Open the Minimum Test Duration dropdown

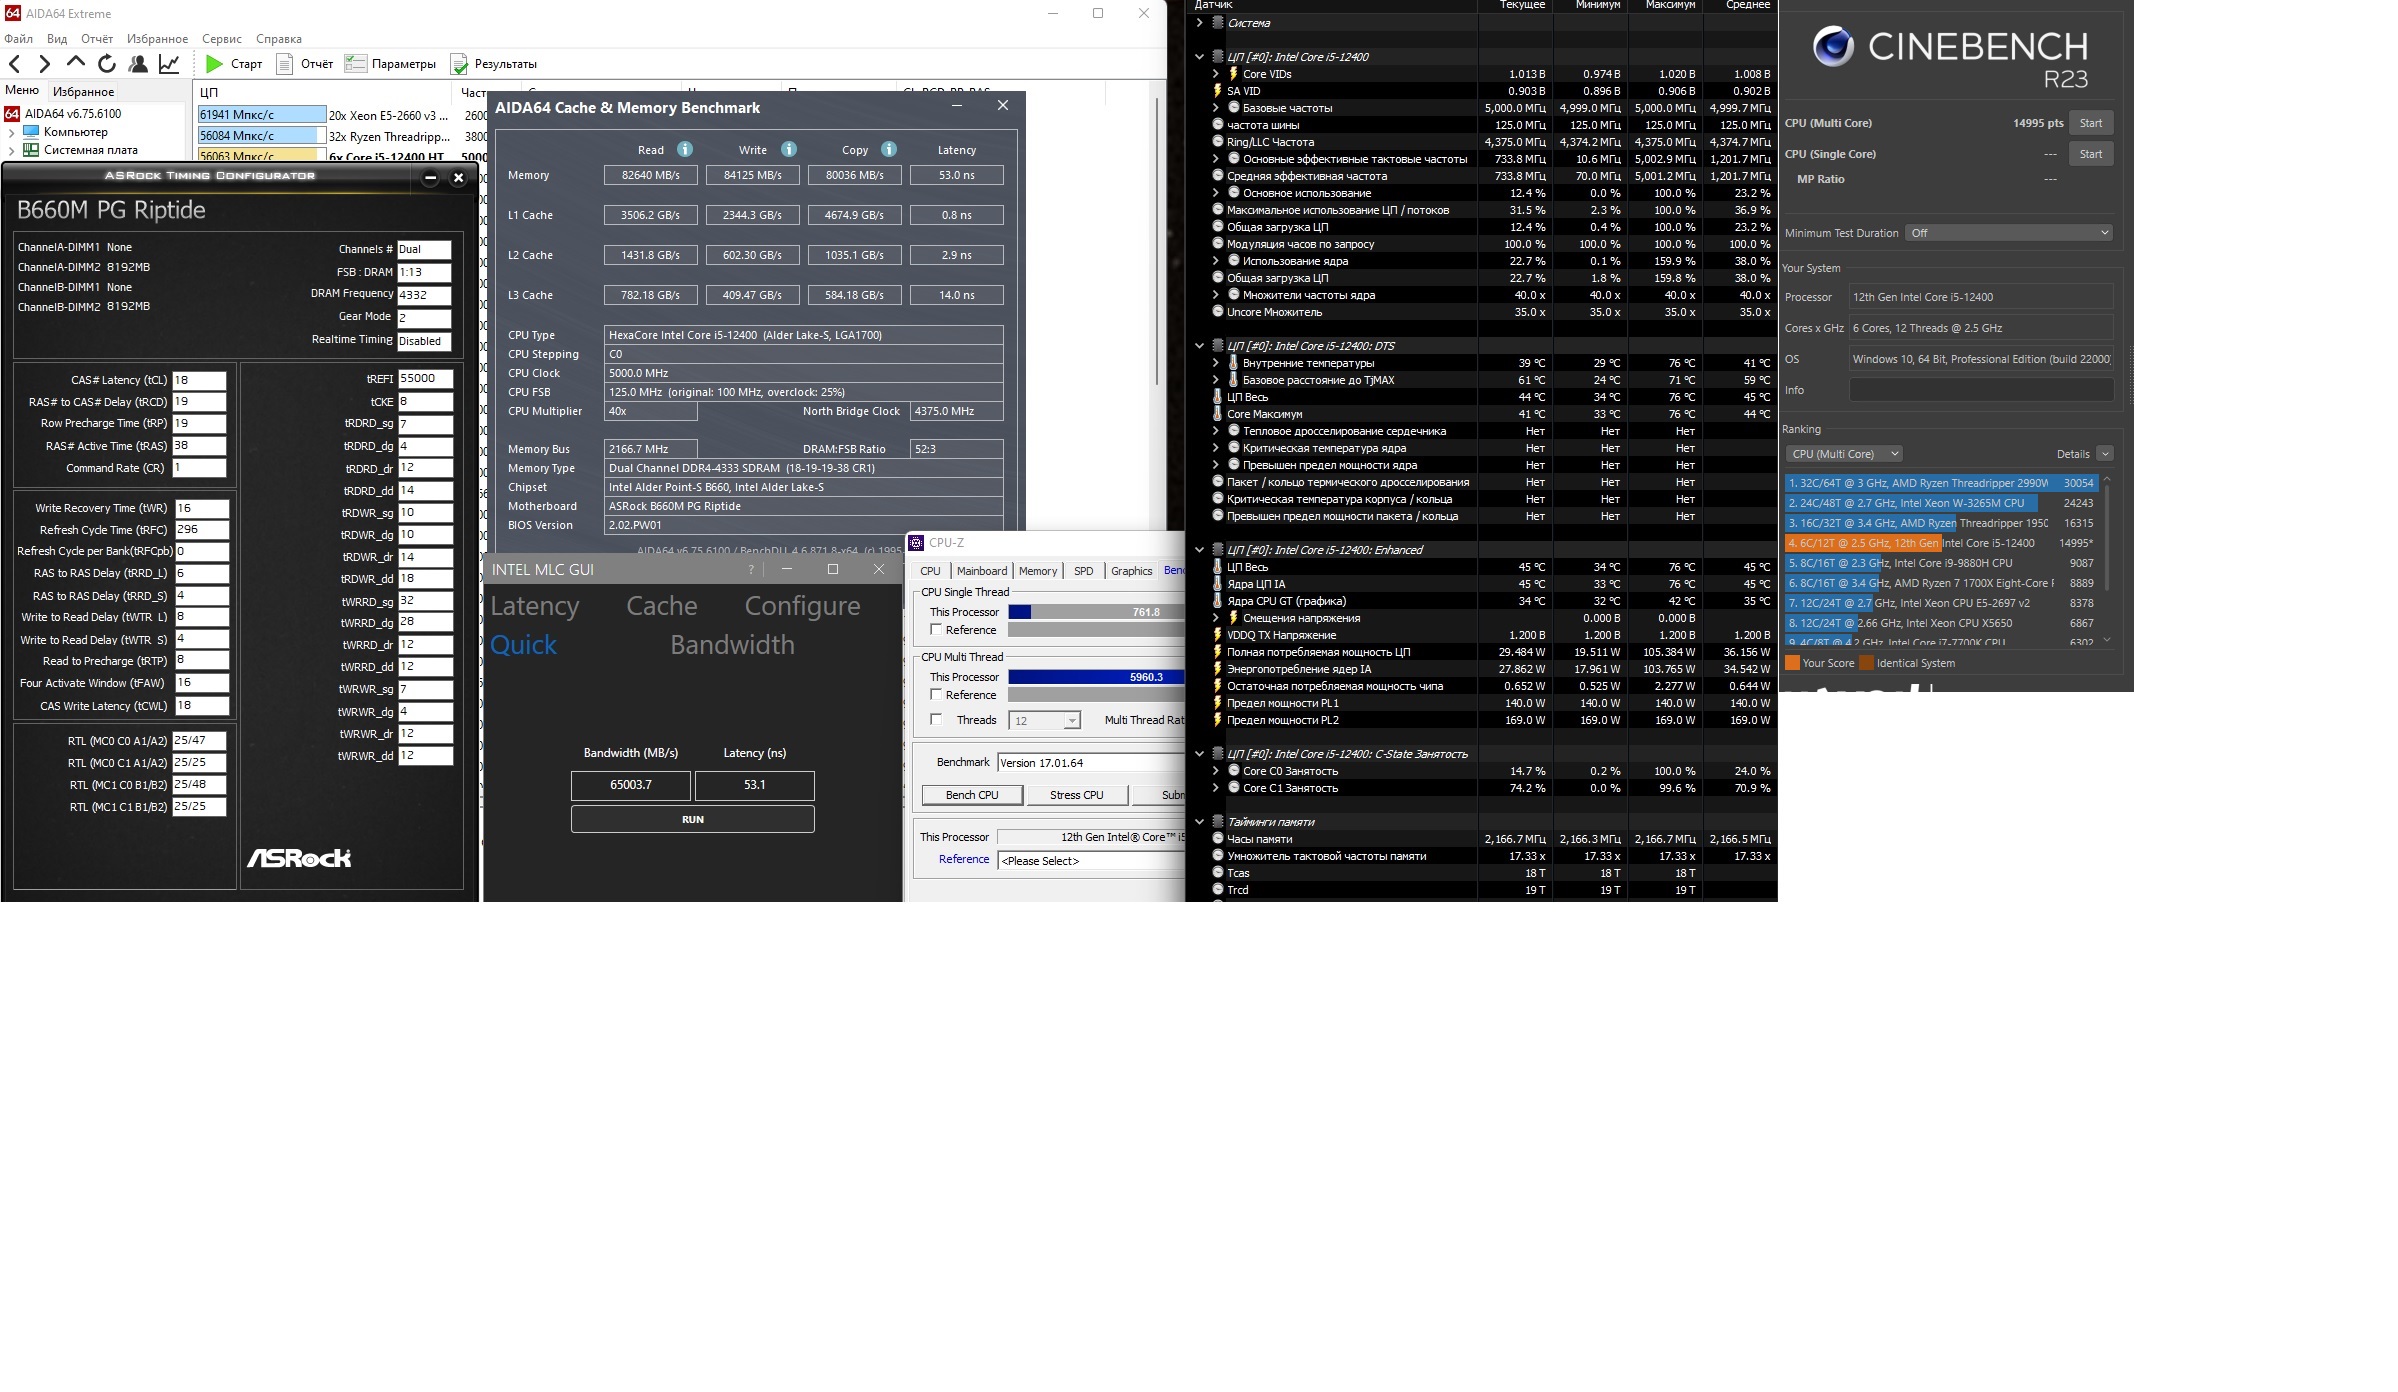point(2008,233)
